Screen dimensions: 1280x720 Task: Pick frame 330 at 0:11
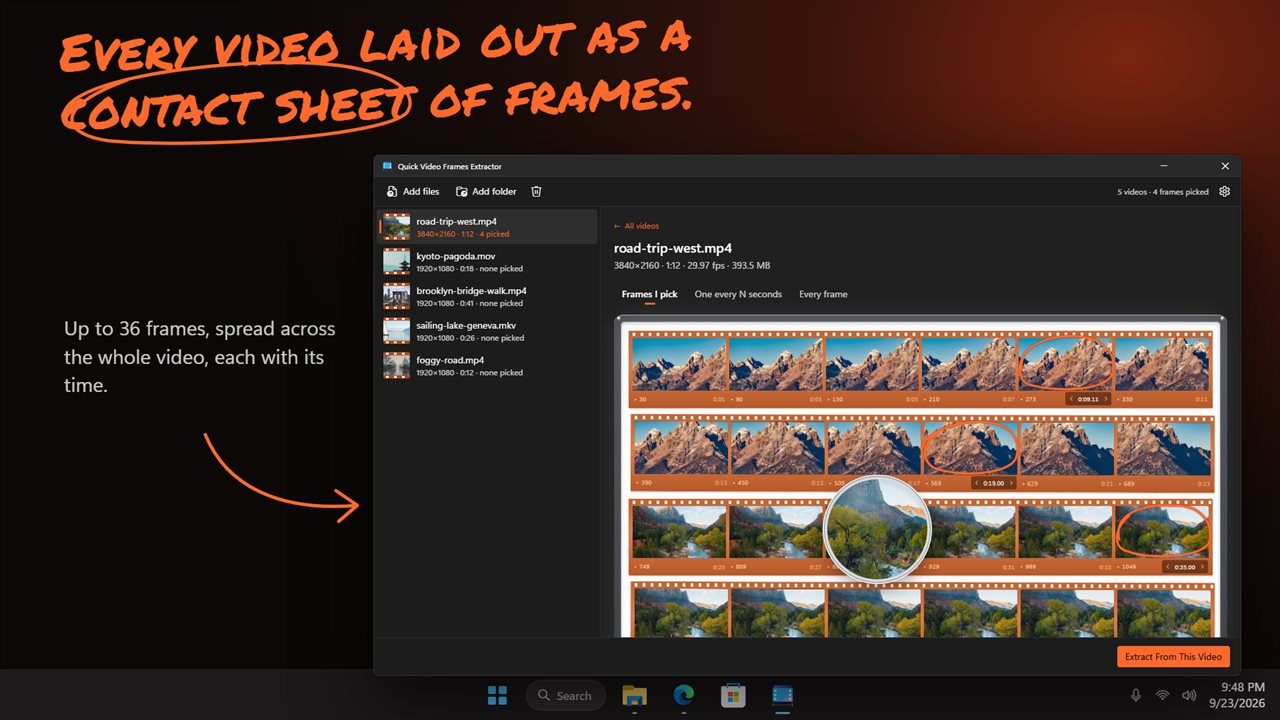1161,363
